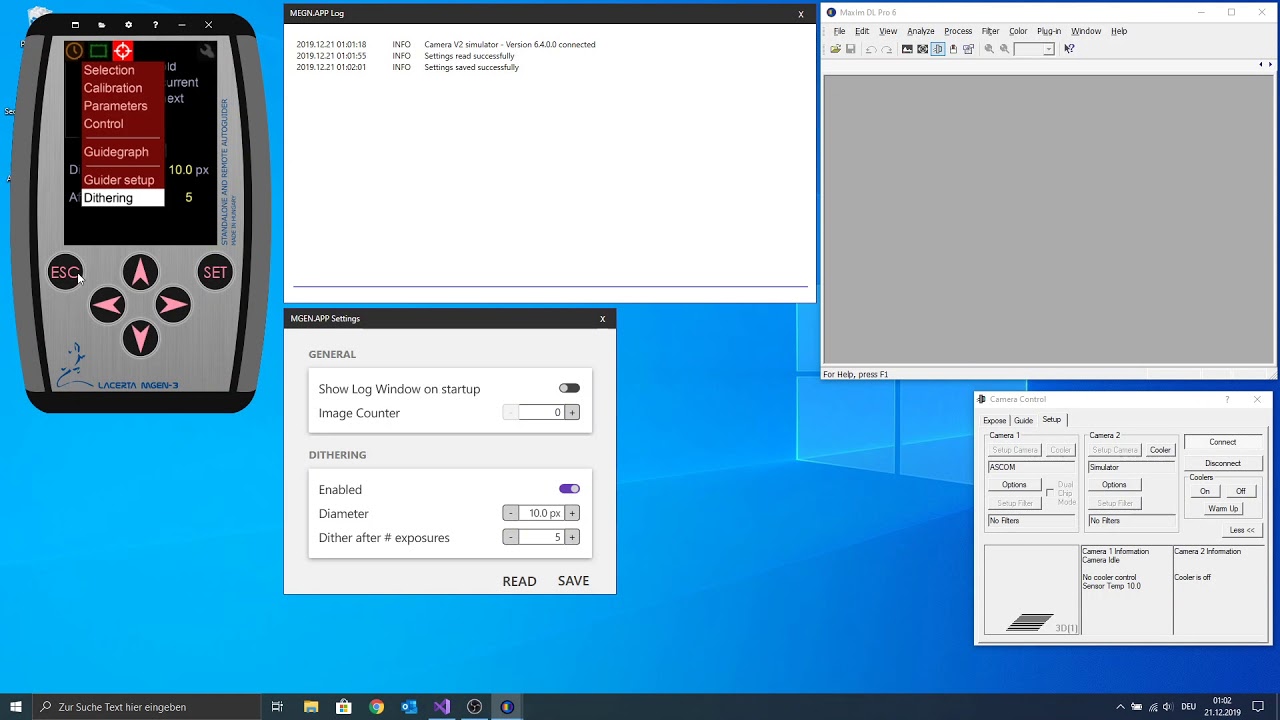The width and height of the screenshot is (1280, 720).
Task: Click the folder icon in MGEN title bar
Action: point(101,25)
